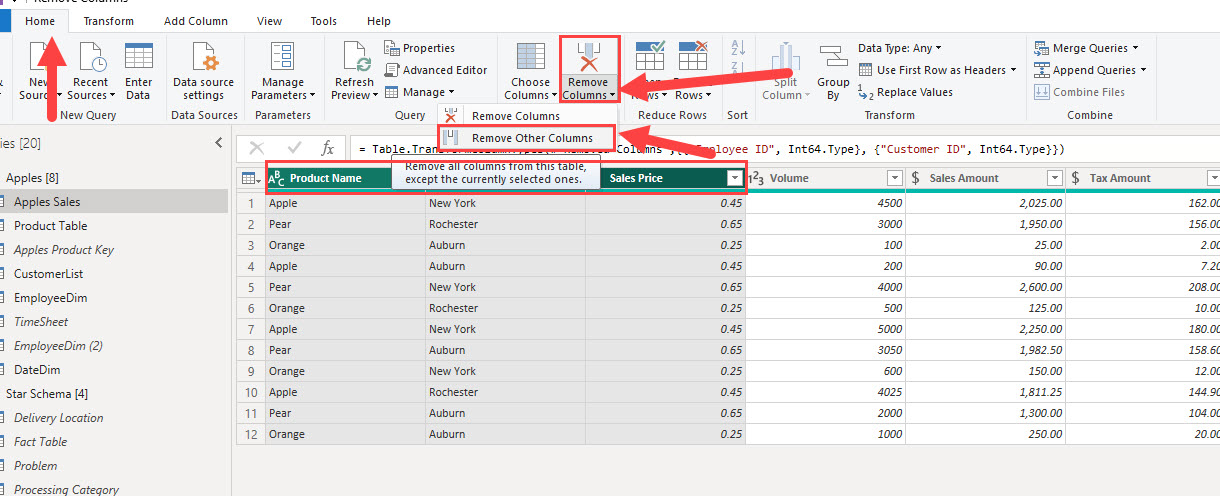This screenshot has width=1220, height=496.
Task: Open Manage Parameters
Action: pyautogui.click(x=283, y=72)
